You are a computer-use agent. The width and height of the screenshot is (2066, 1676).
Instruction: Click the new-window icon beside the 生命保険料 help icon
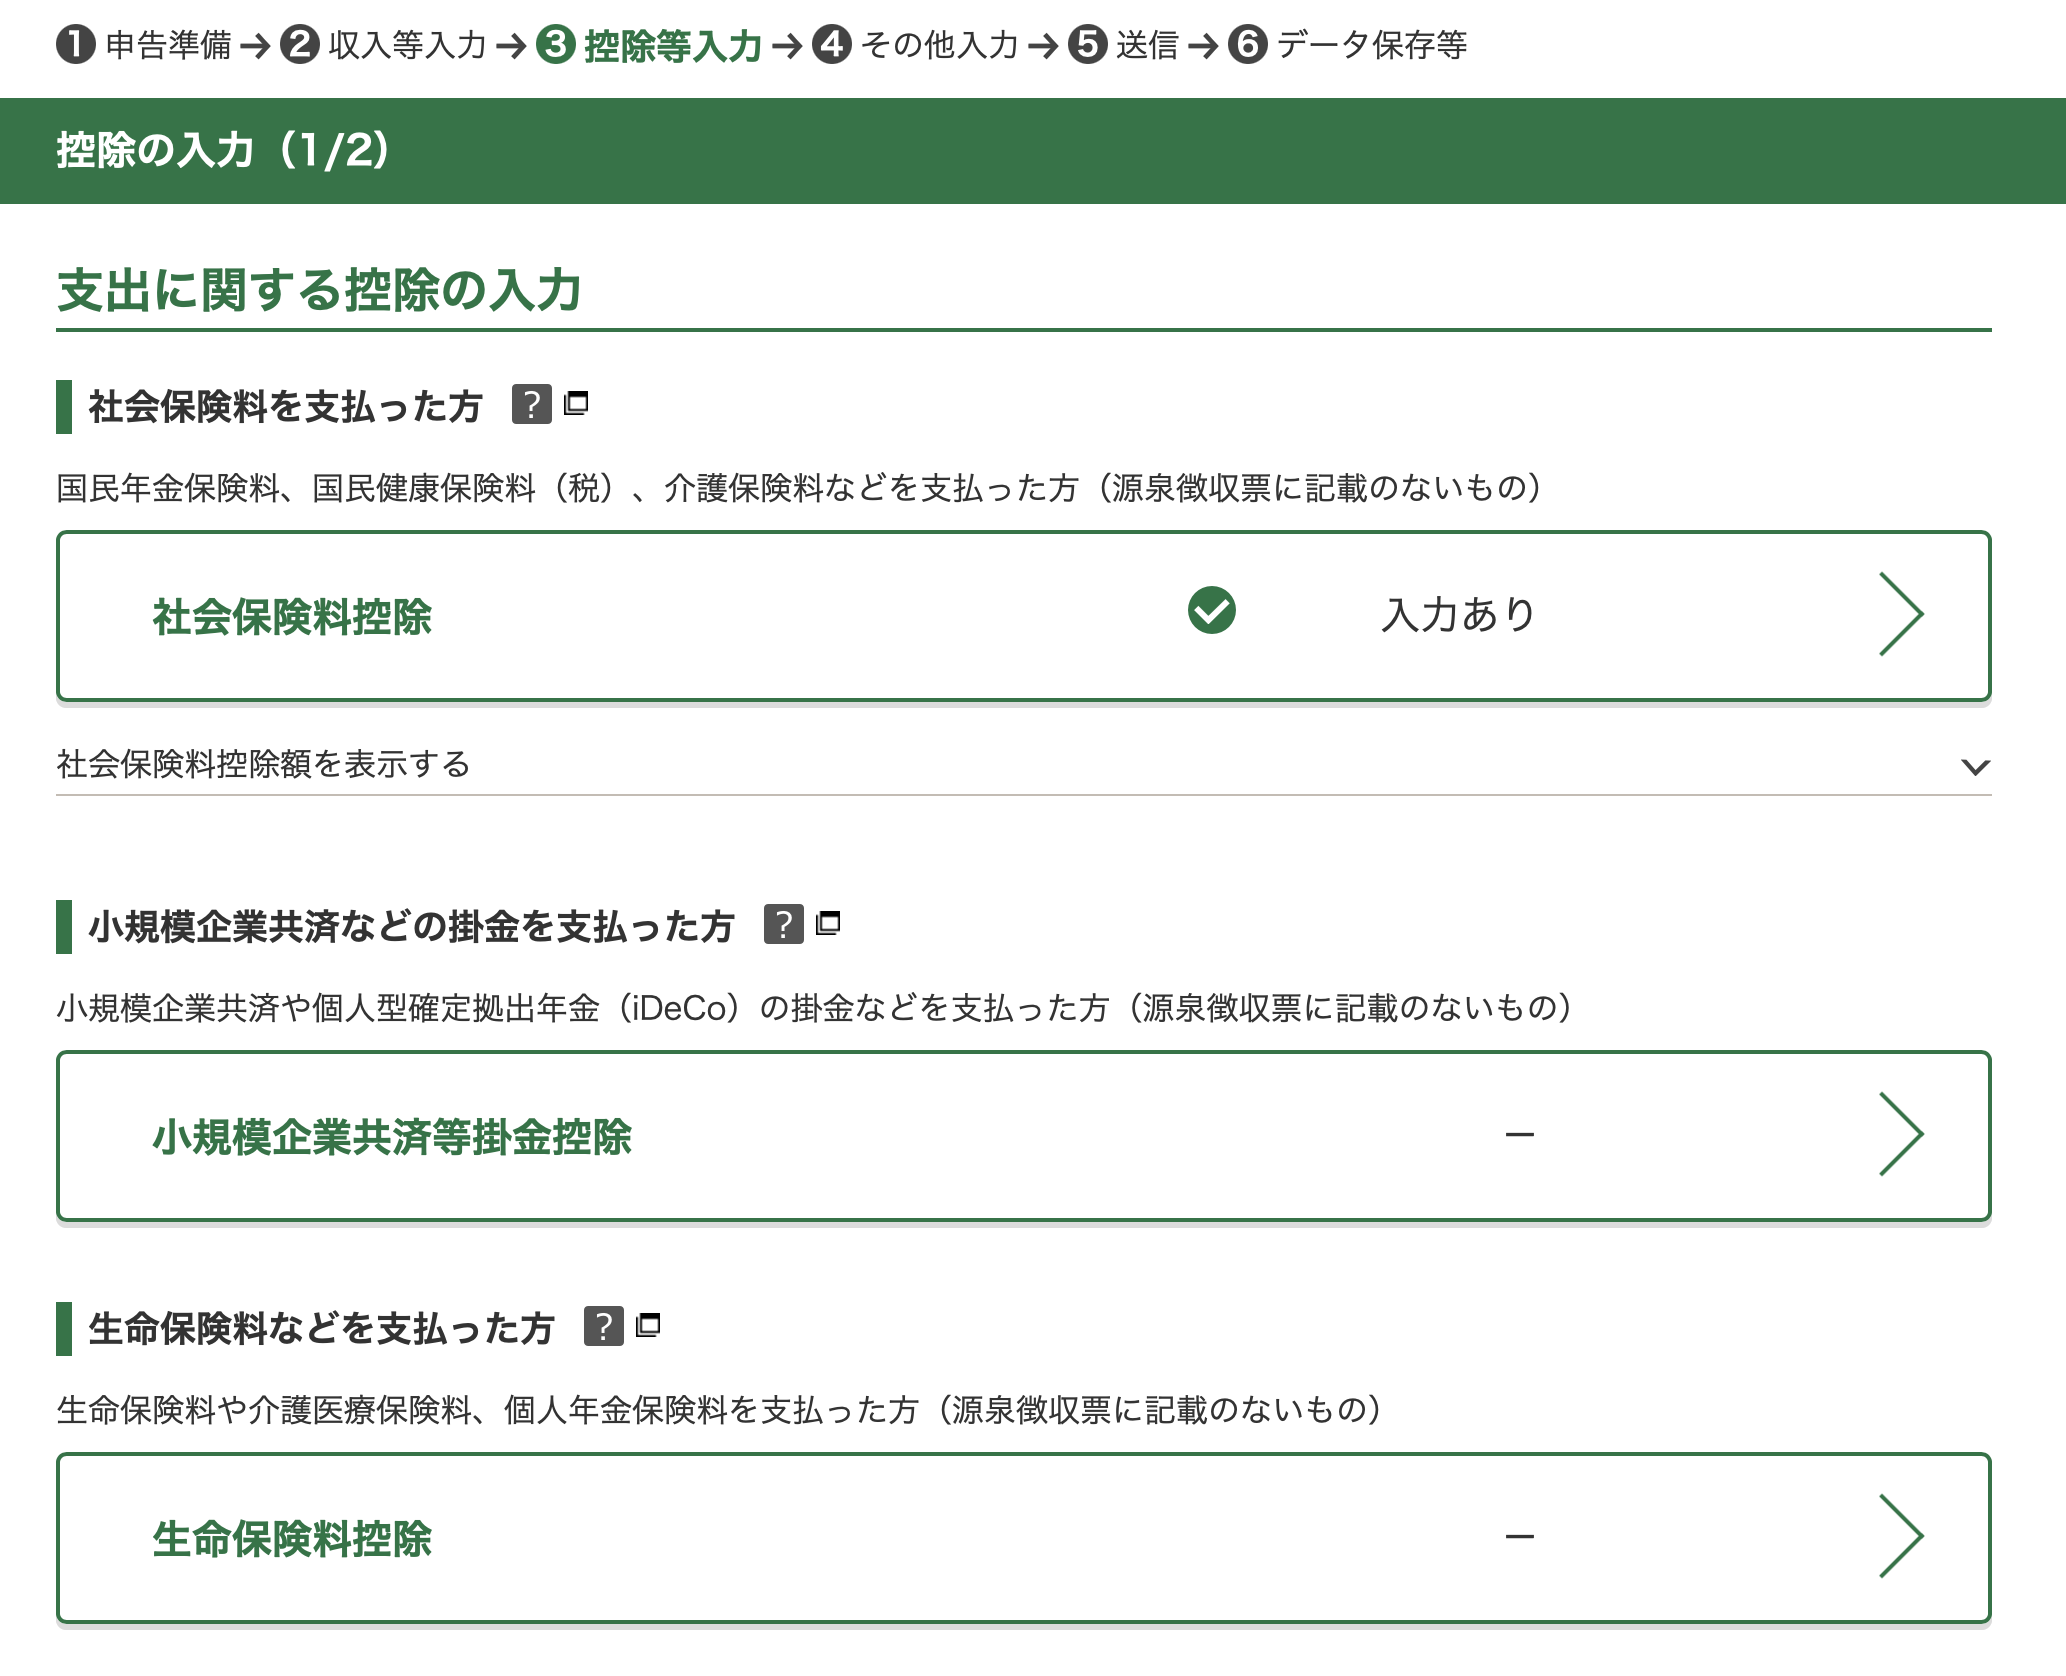tap(648, 1325)
